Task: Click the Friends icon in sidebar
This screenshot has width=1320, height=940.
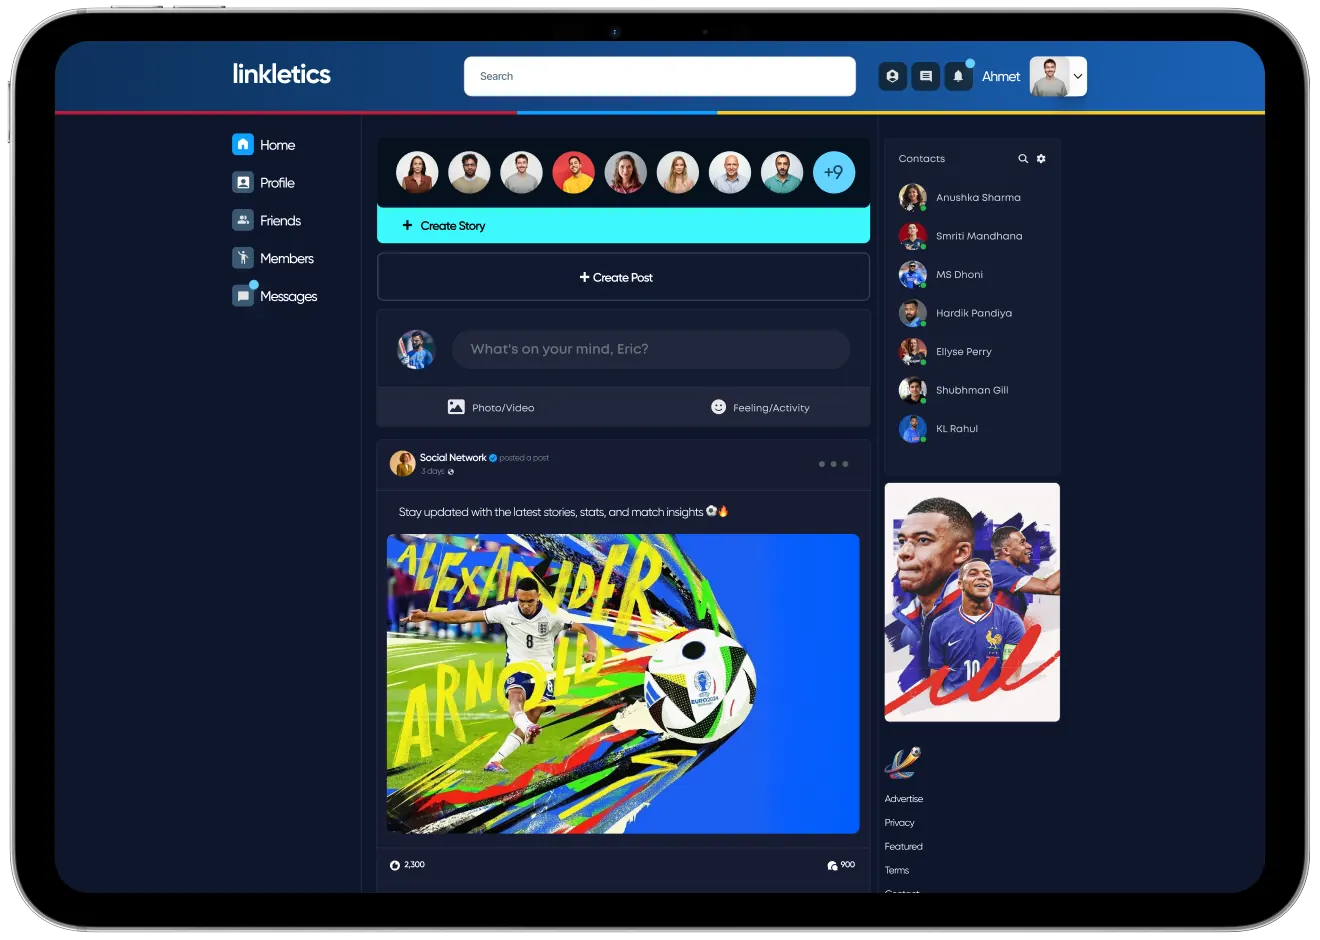Action: point(243,220)
